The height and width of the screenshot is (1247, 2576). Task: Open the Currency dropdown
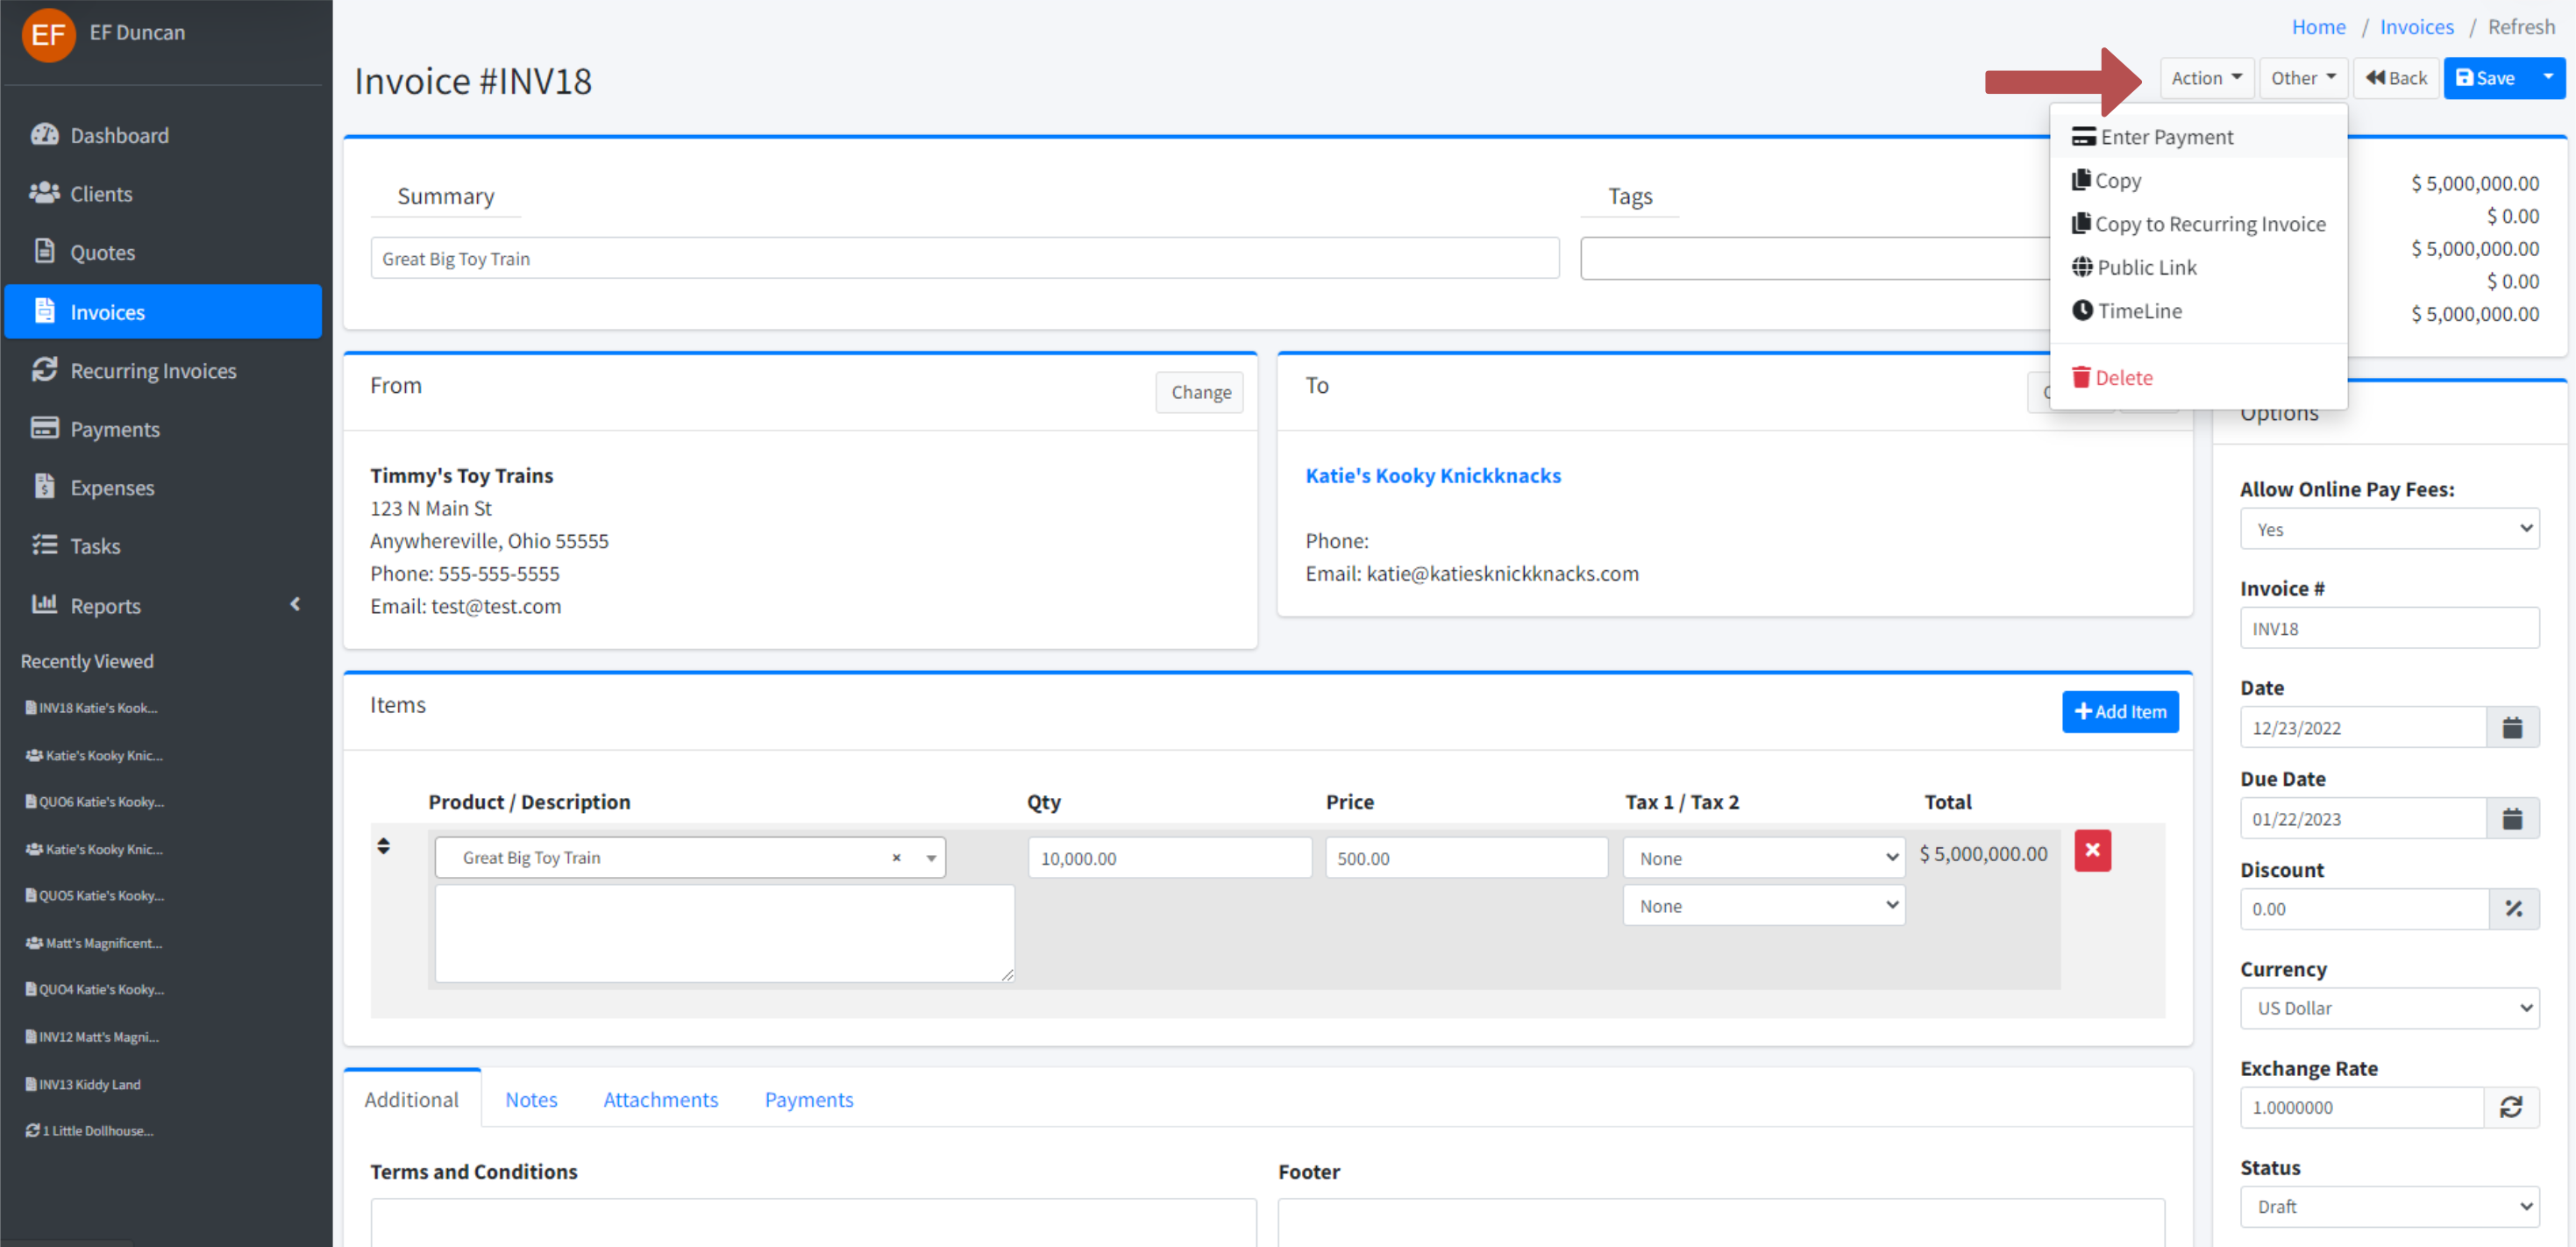[2388, 1007]
